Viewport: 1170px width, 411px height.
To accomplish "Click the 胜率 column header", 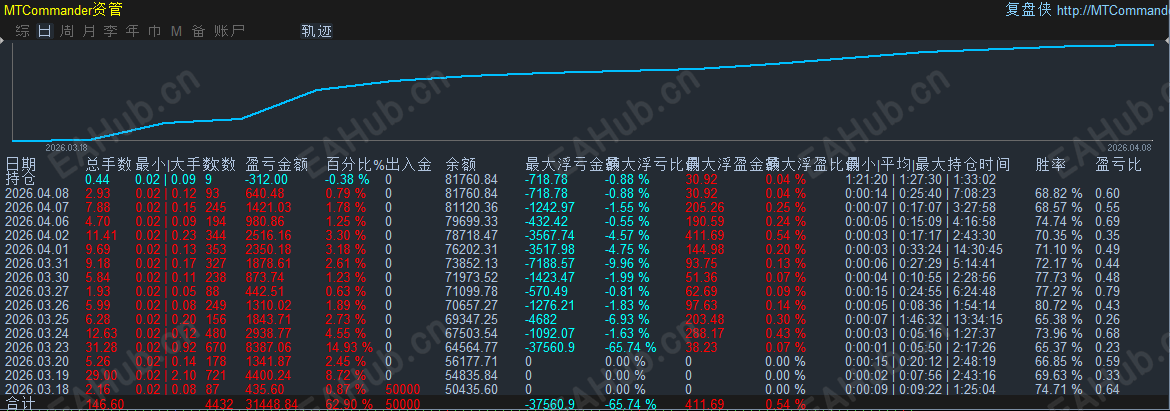I will tap(1051, 164).
